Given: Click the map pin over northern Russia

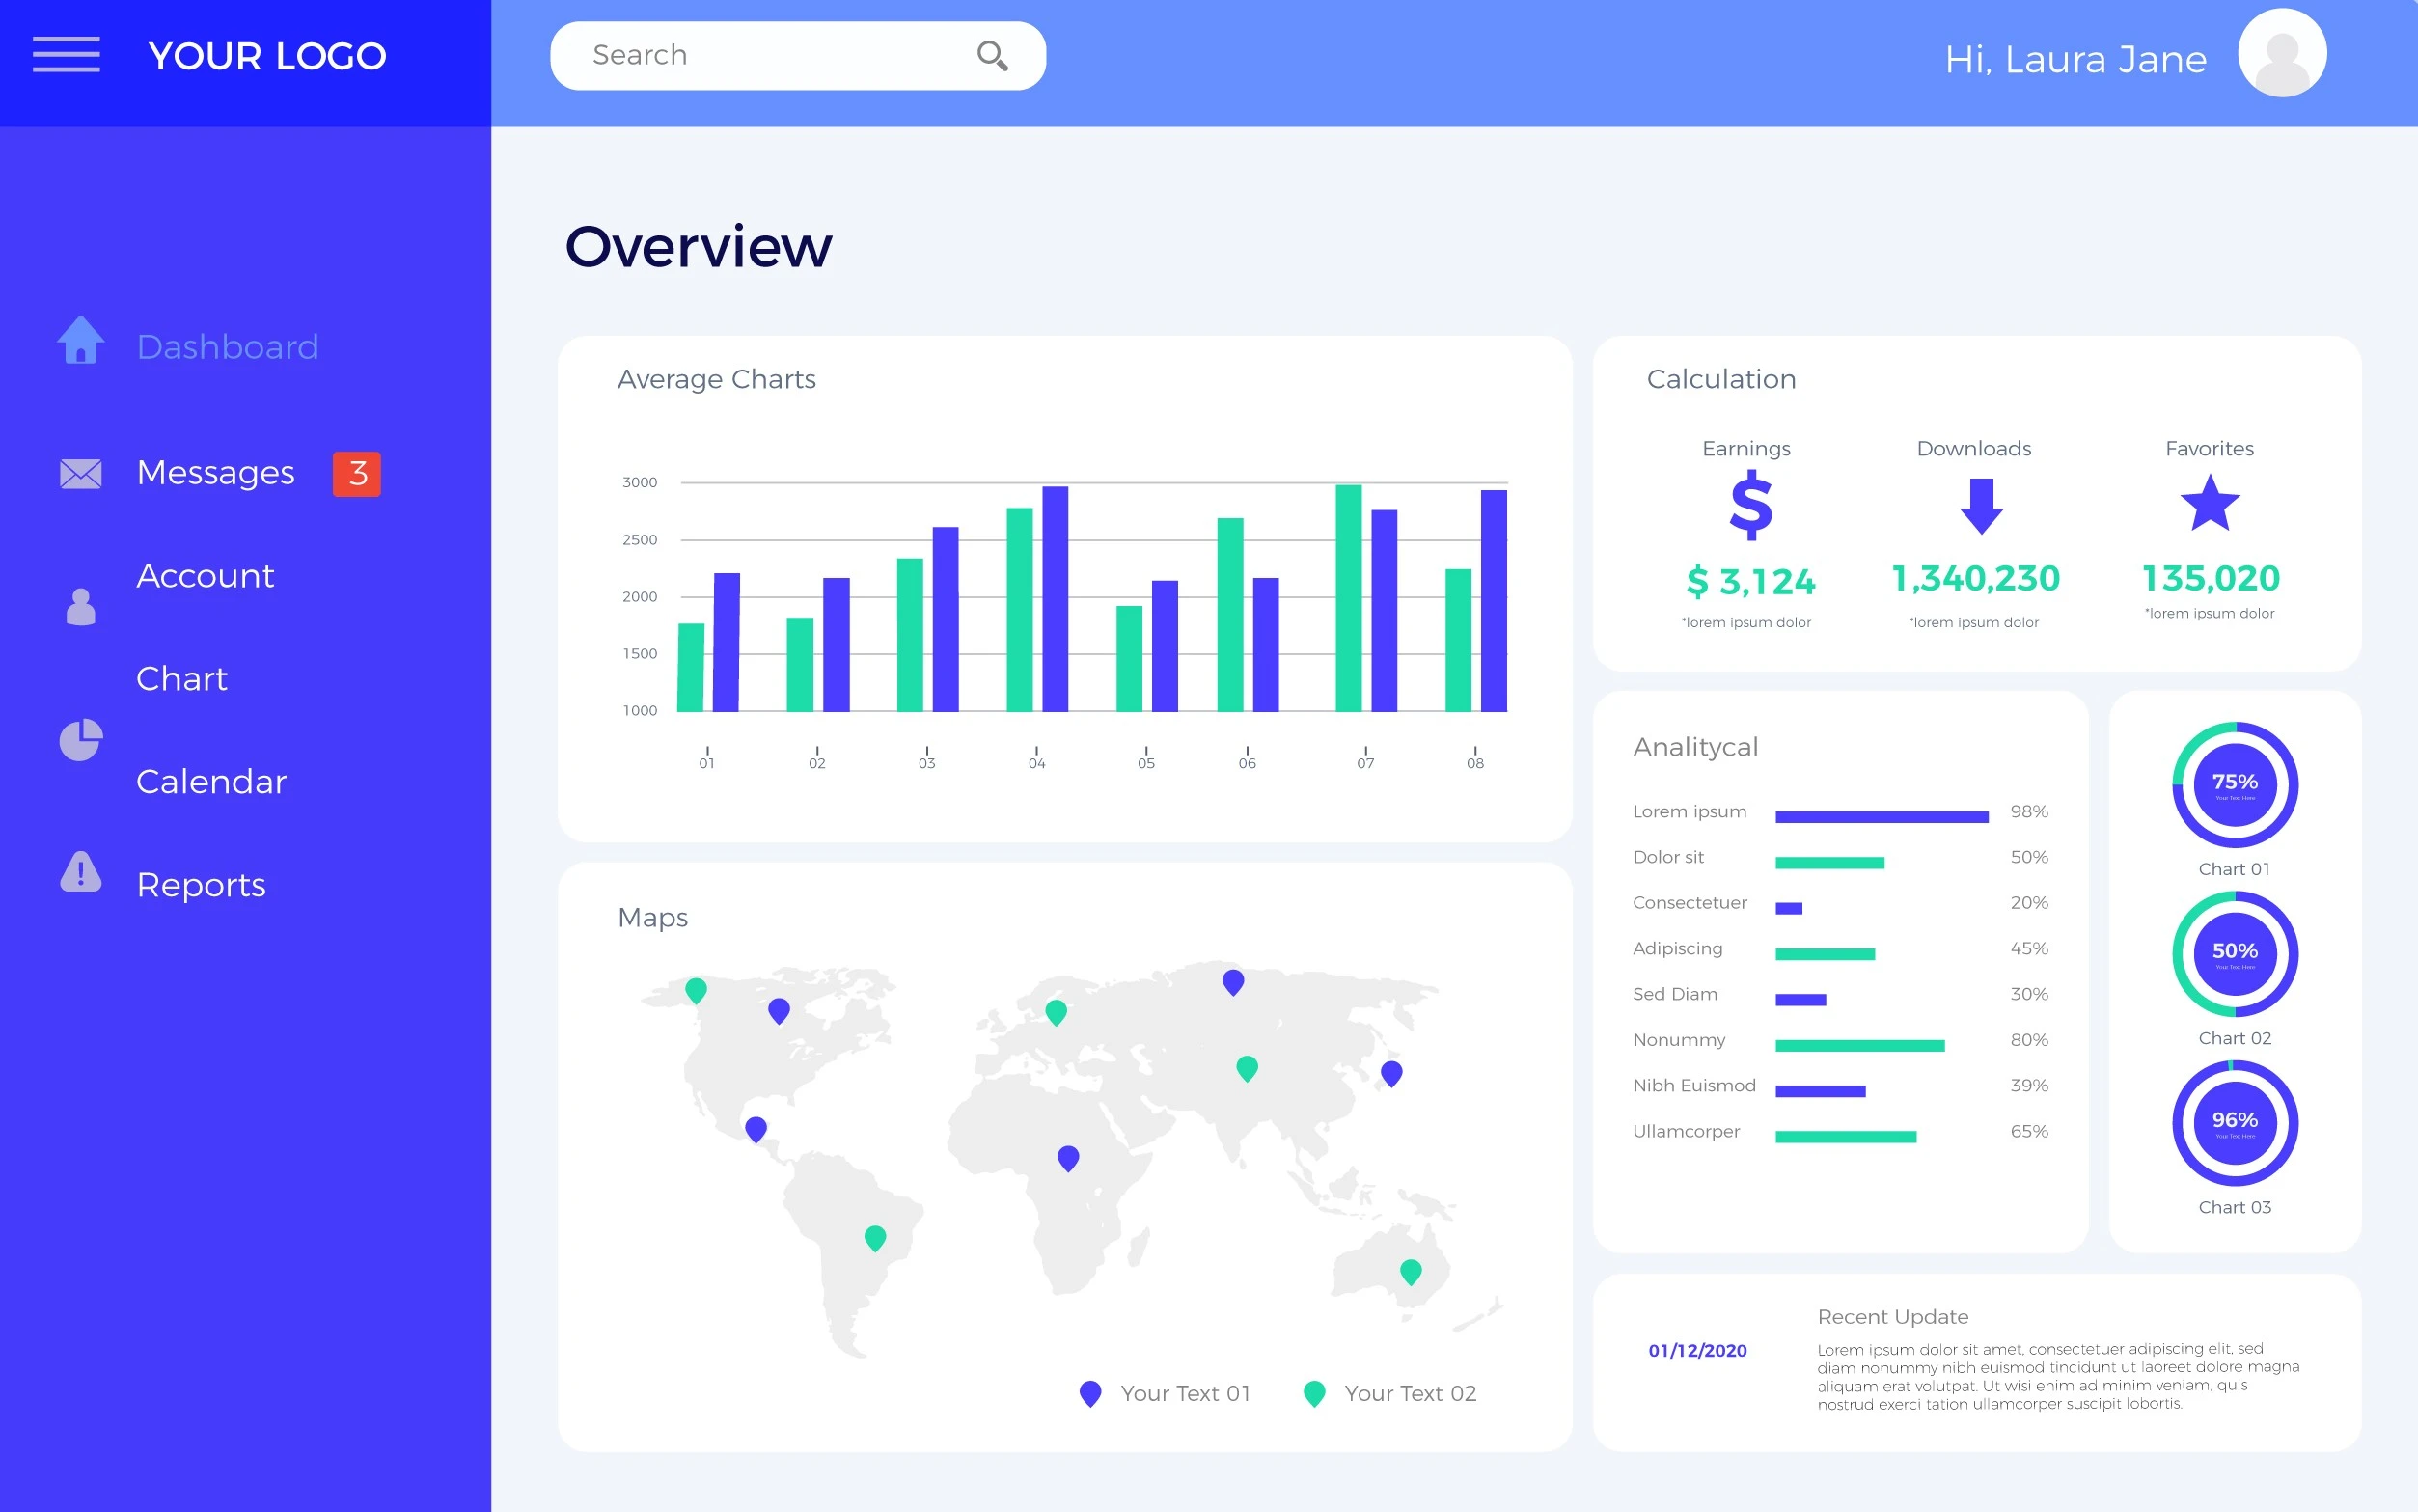Looking at the screenshot, I should (x=1233, y=982).
